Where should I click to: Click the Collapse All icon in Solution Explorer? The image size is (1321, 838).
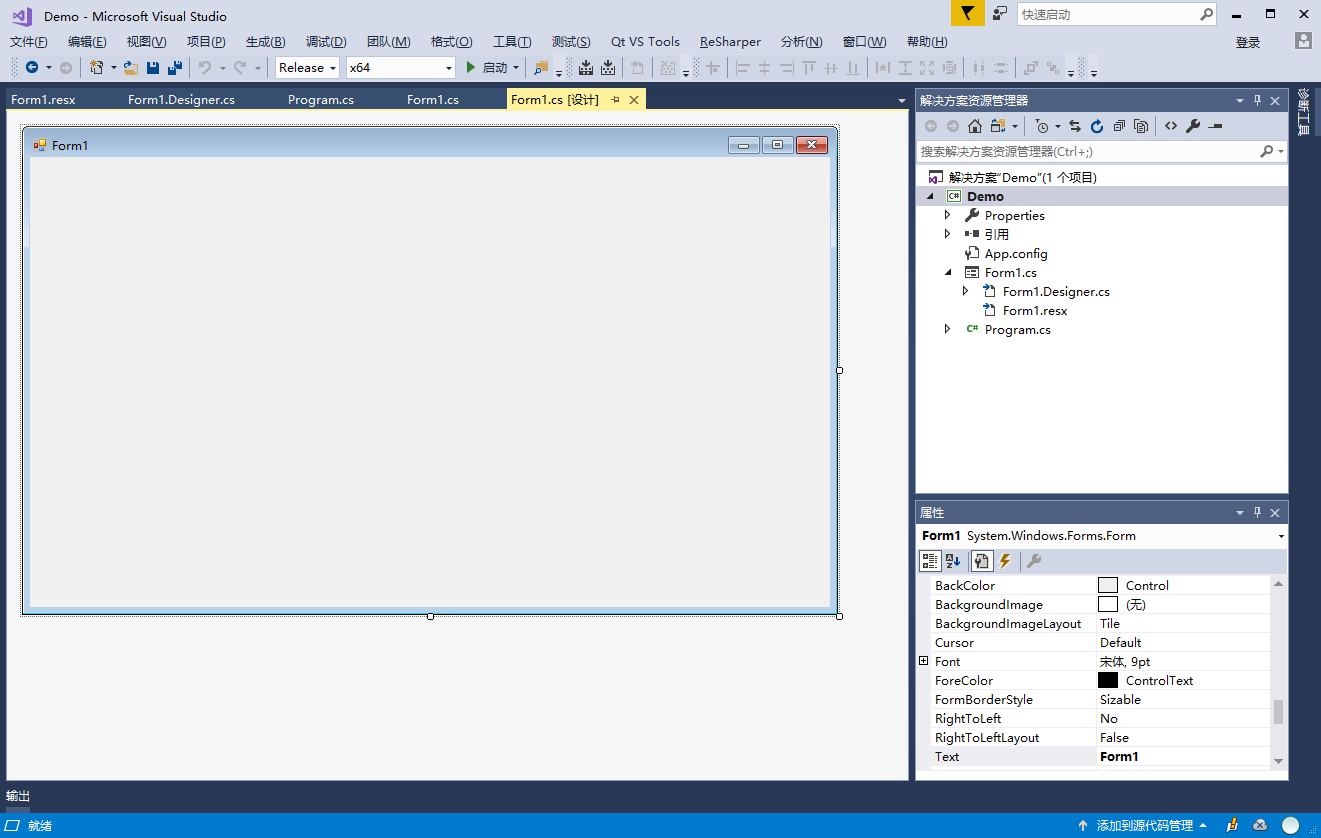pos(1119,126)
